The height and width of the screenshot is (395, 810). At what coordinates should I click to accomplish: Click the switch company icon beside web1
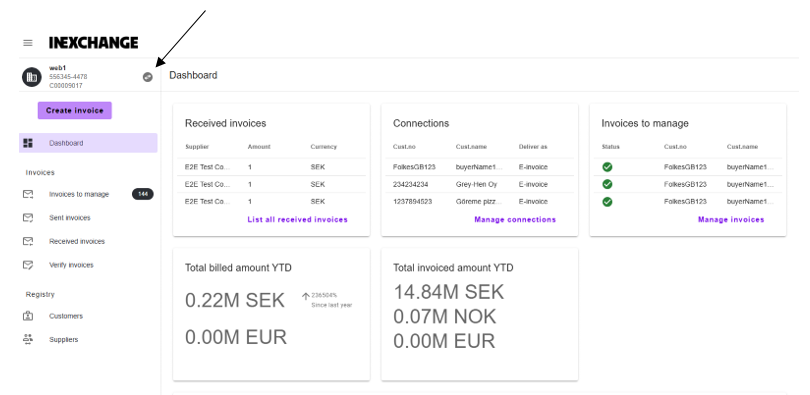[148, 77]
